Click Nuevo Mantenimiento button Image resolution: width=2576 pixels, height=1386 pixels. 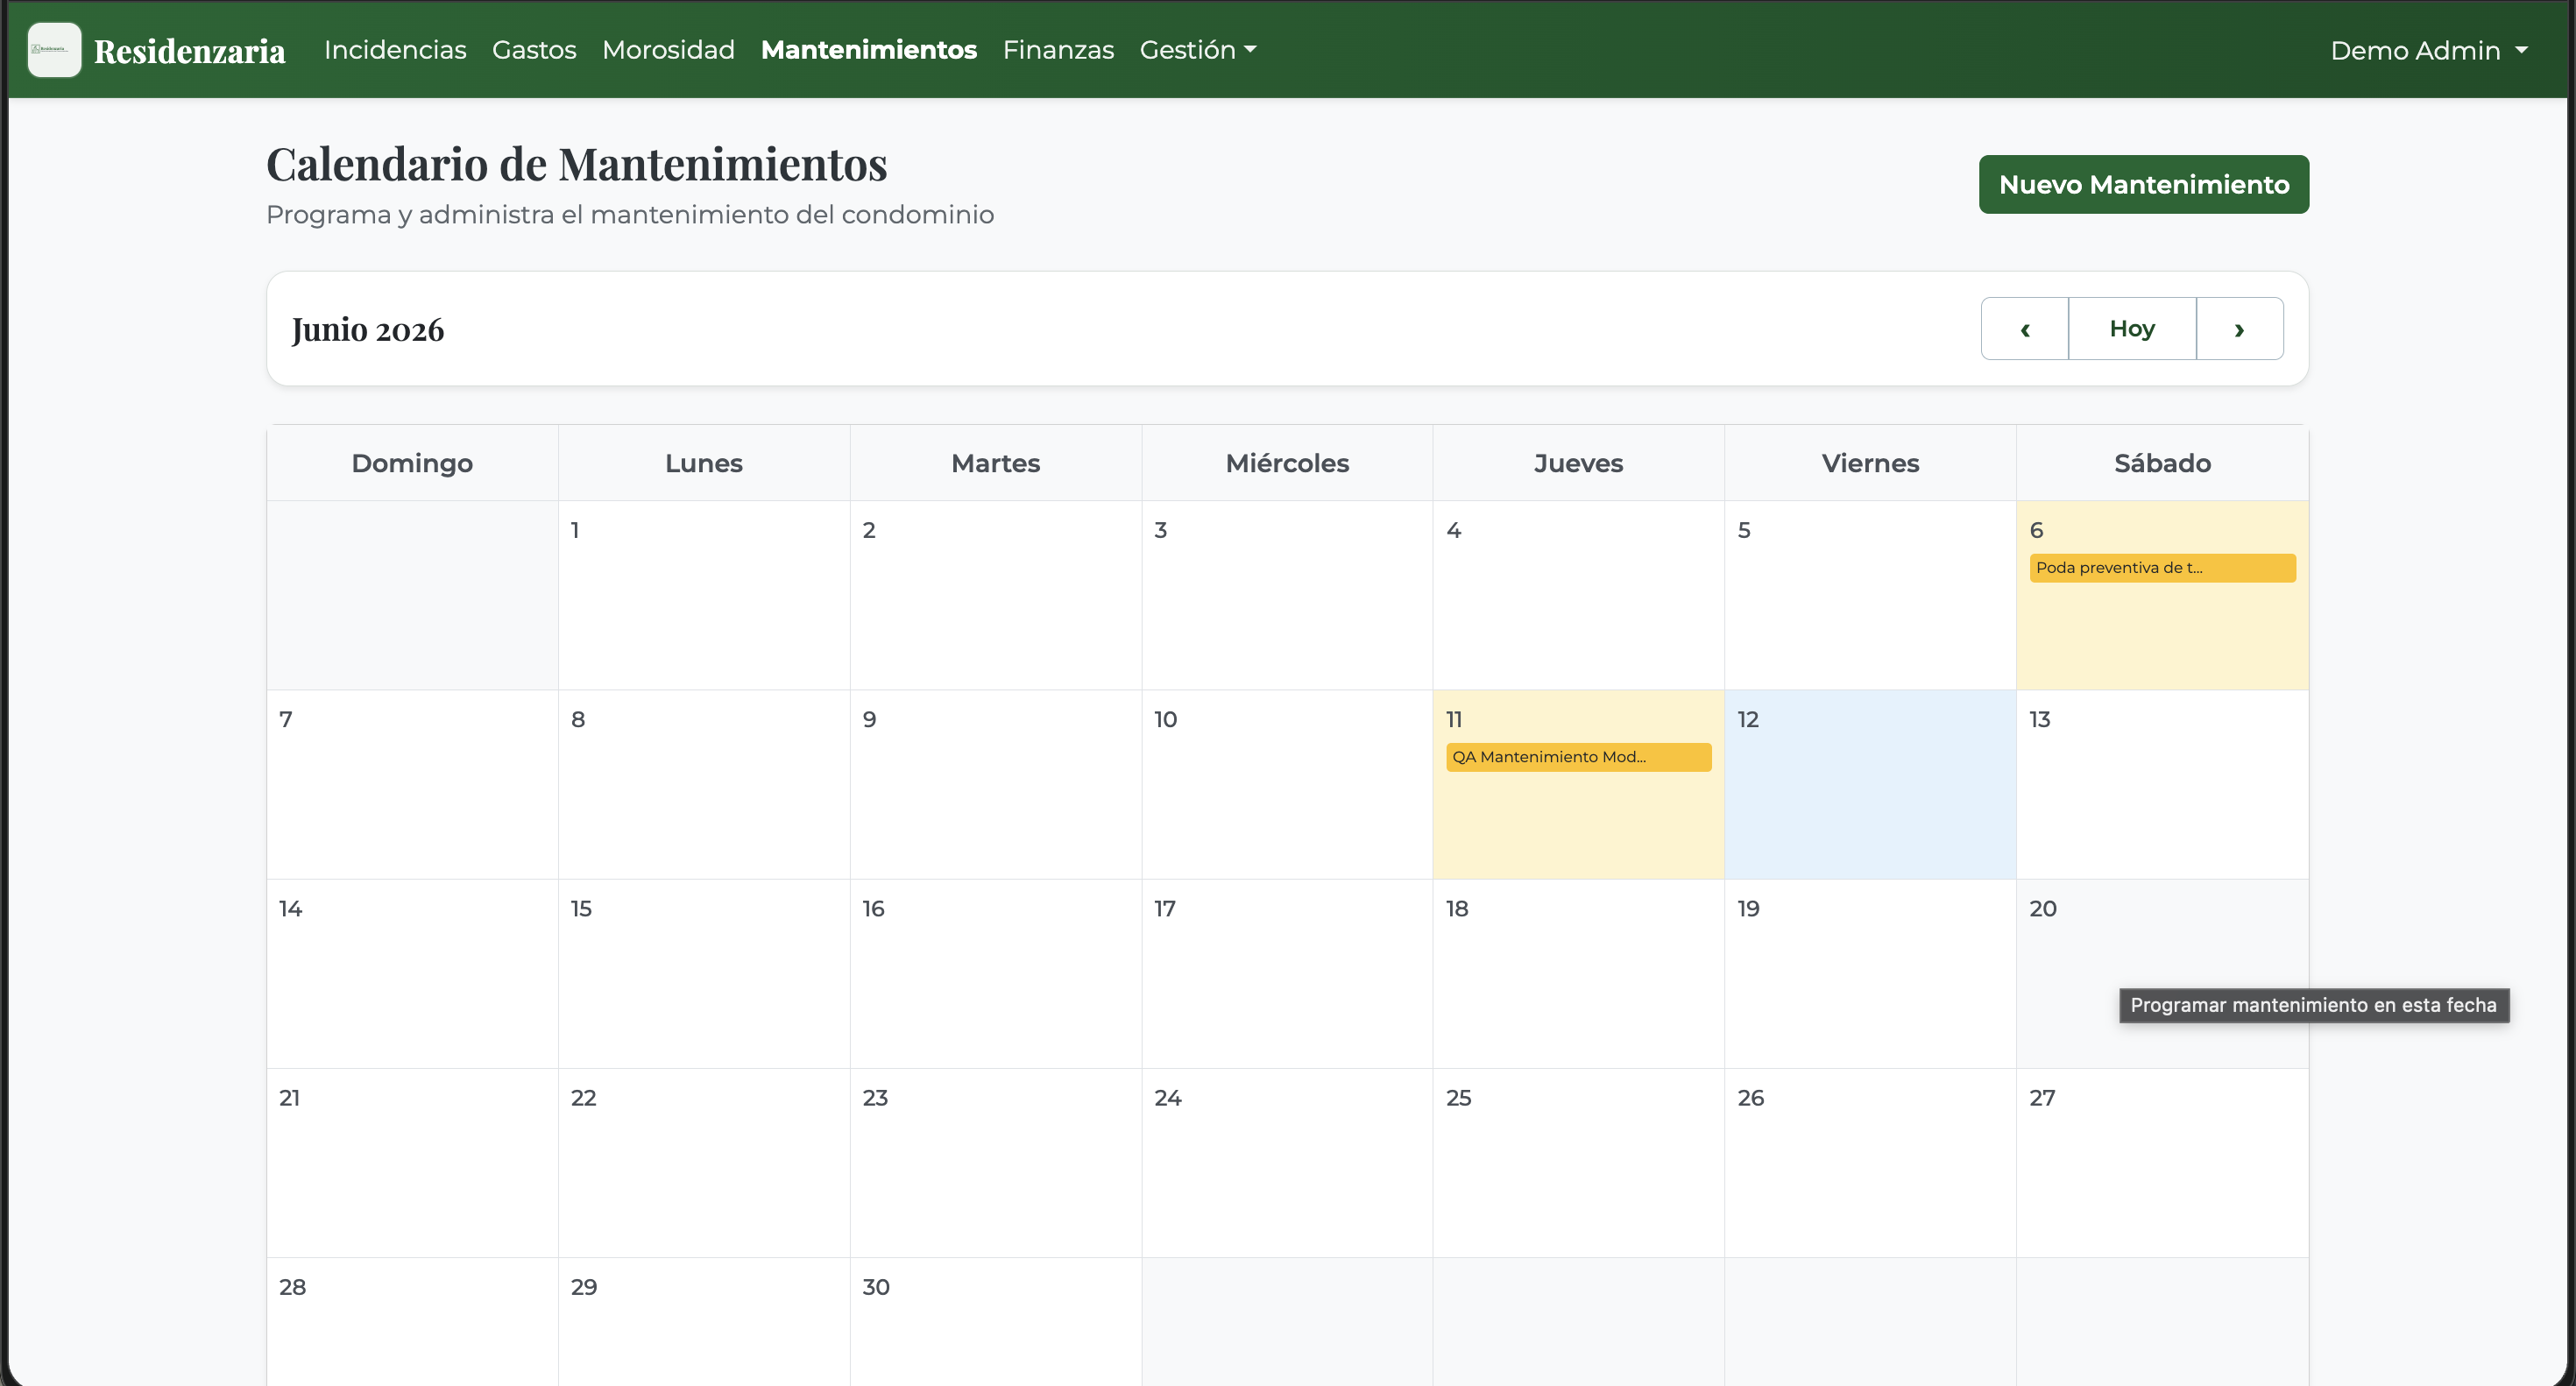2144,184
